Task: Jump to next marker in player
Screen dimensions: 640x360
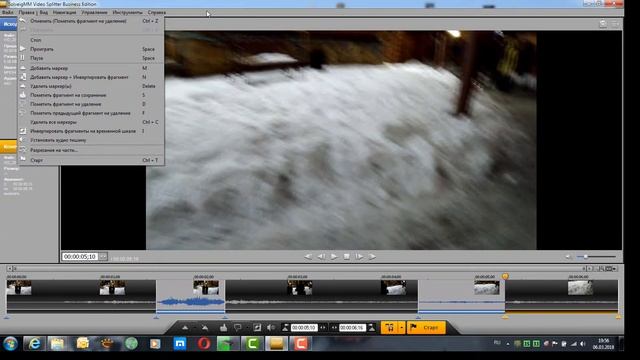Action: pyautogui.click(x=372, y=257)
